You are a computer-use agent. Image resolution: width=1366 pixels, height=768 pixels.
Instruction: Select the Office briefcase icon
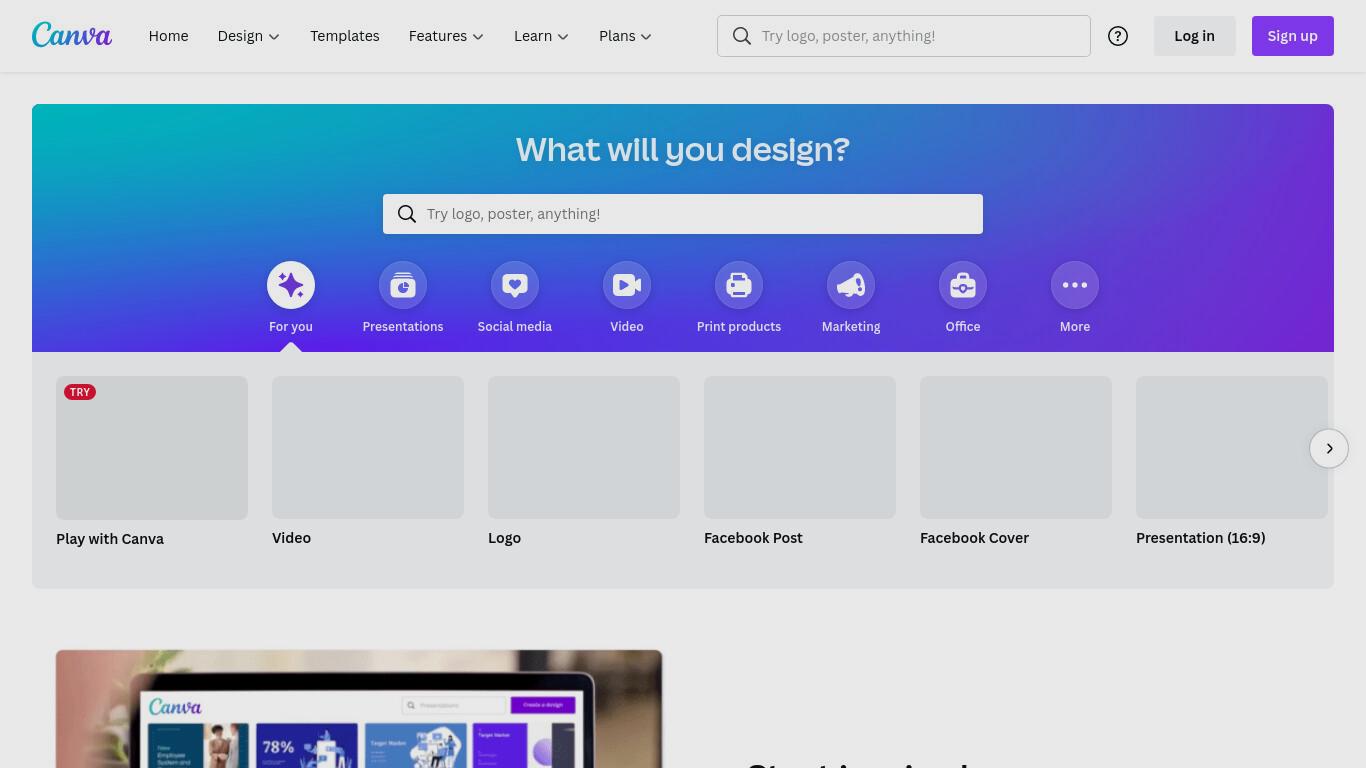963,285
